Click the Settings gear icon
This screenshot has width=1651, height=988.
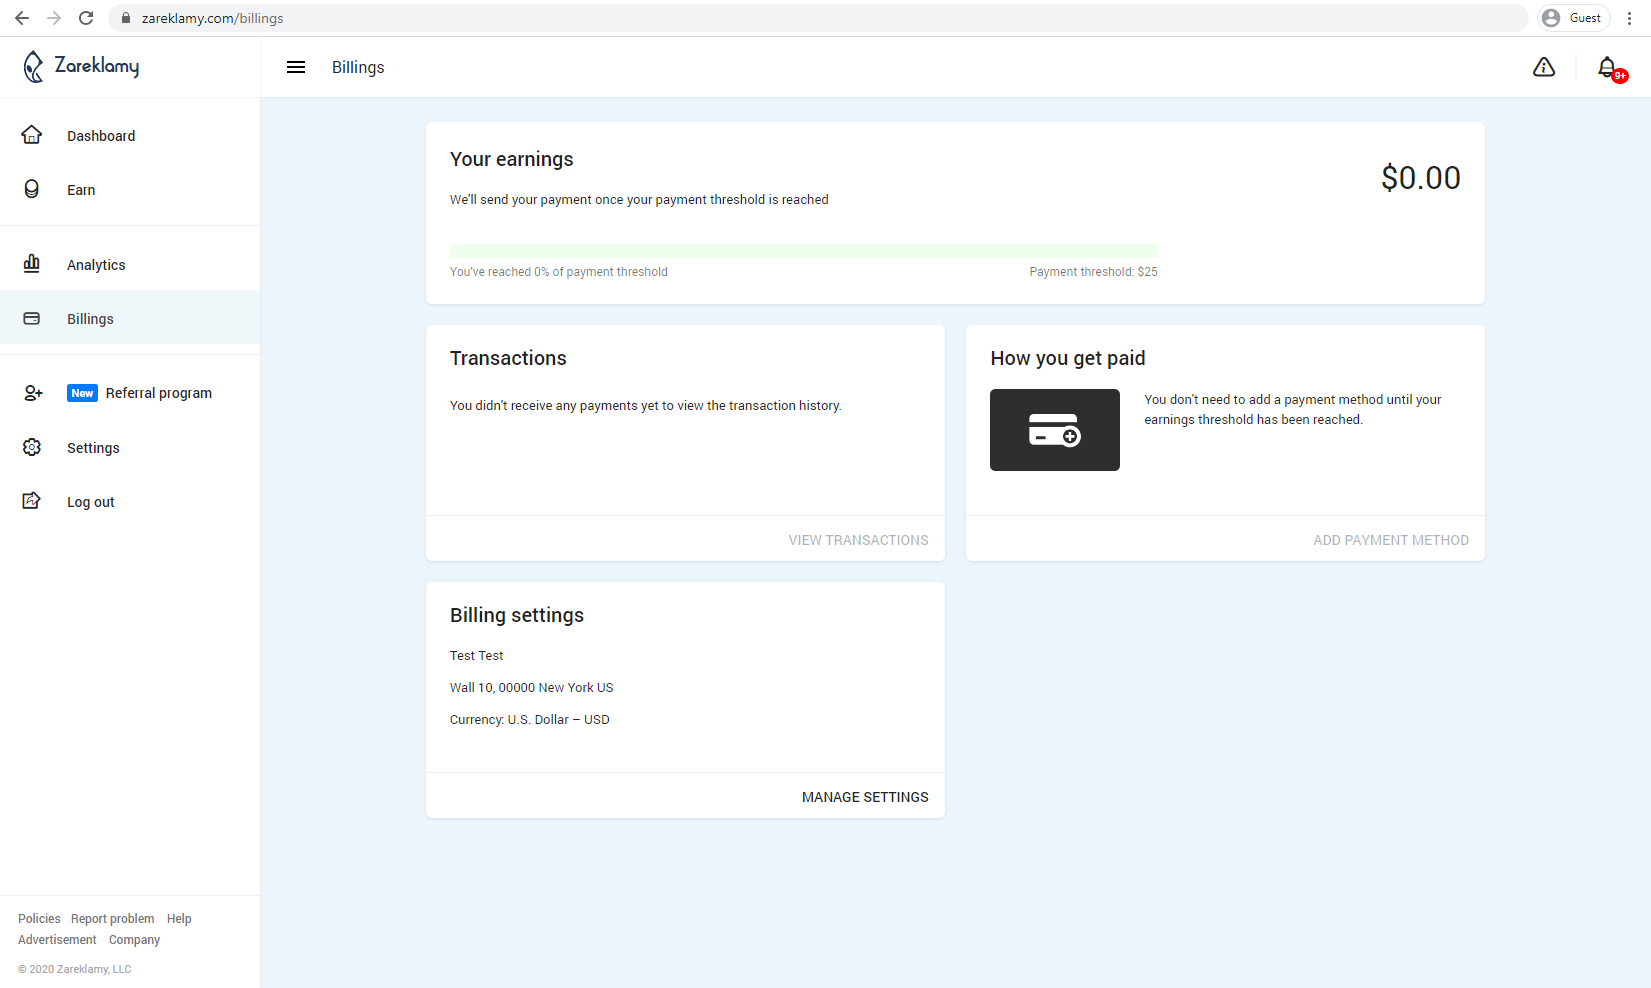click(32, 447)
